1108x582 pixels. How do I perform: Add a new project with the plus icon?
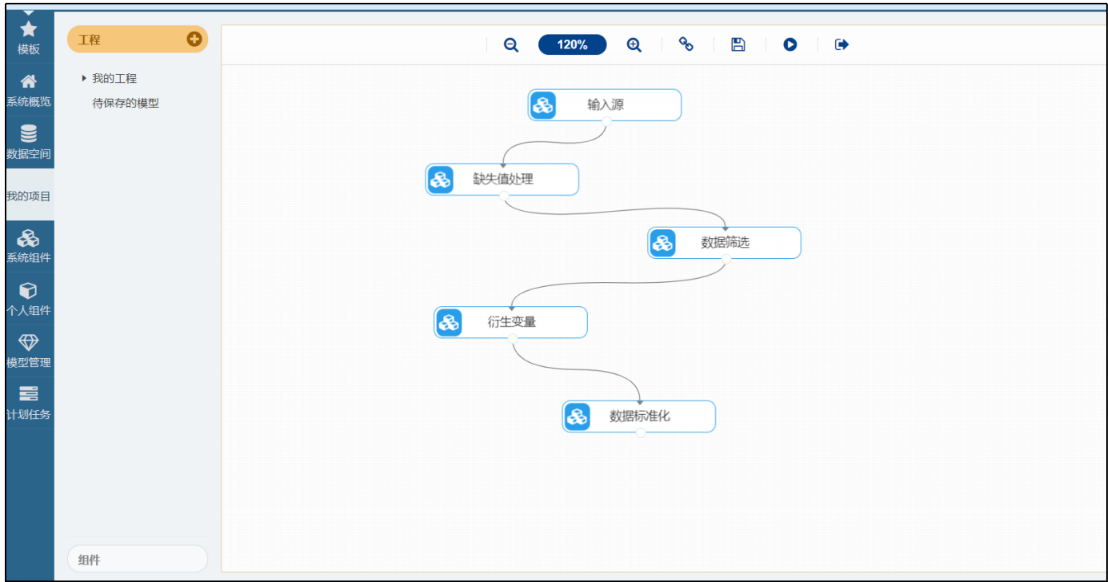194,39
